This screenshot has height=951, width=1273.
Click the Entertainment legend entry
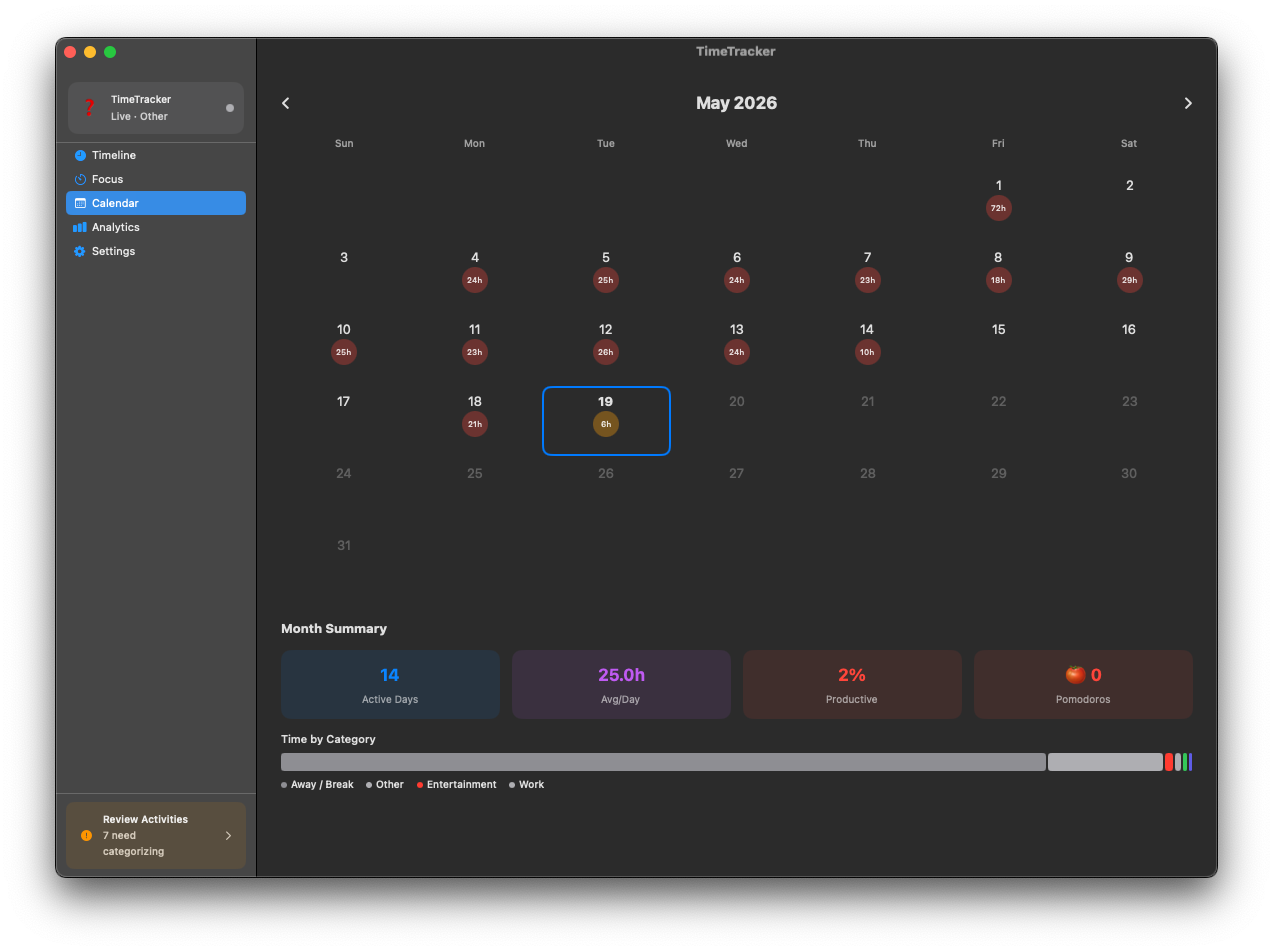point(457,785)
